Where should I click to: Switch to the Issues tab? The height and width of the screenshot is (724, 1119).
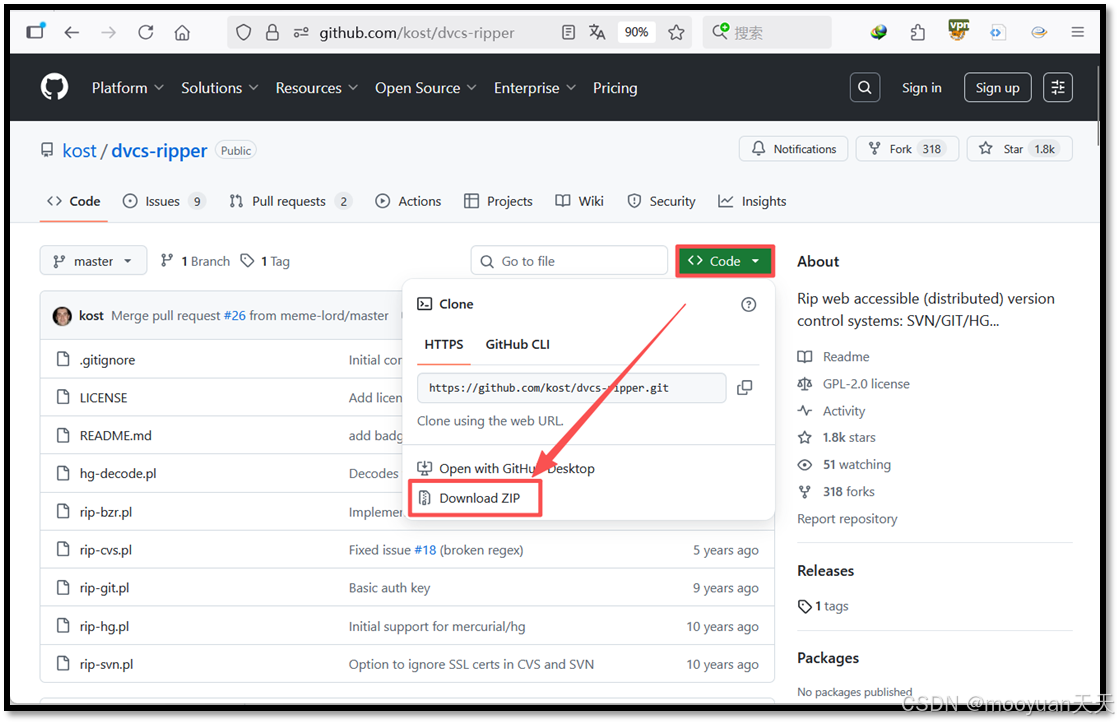[x=163, y=201]
